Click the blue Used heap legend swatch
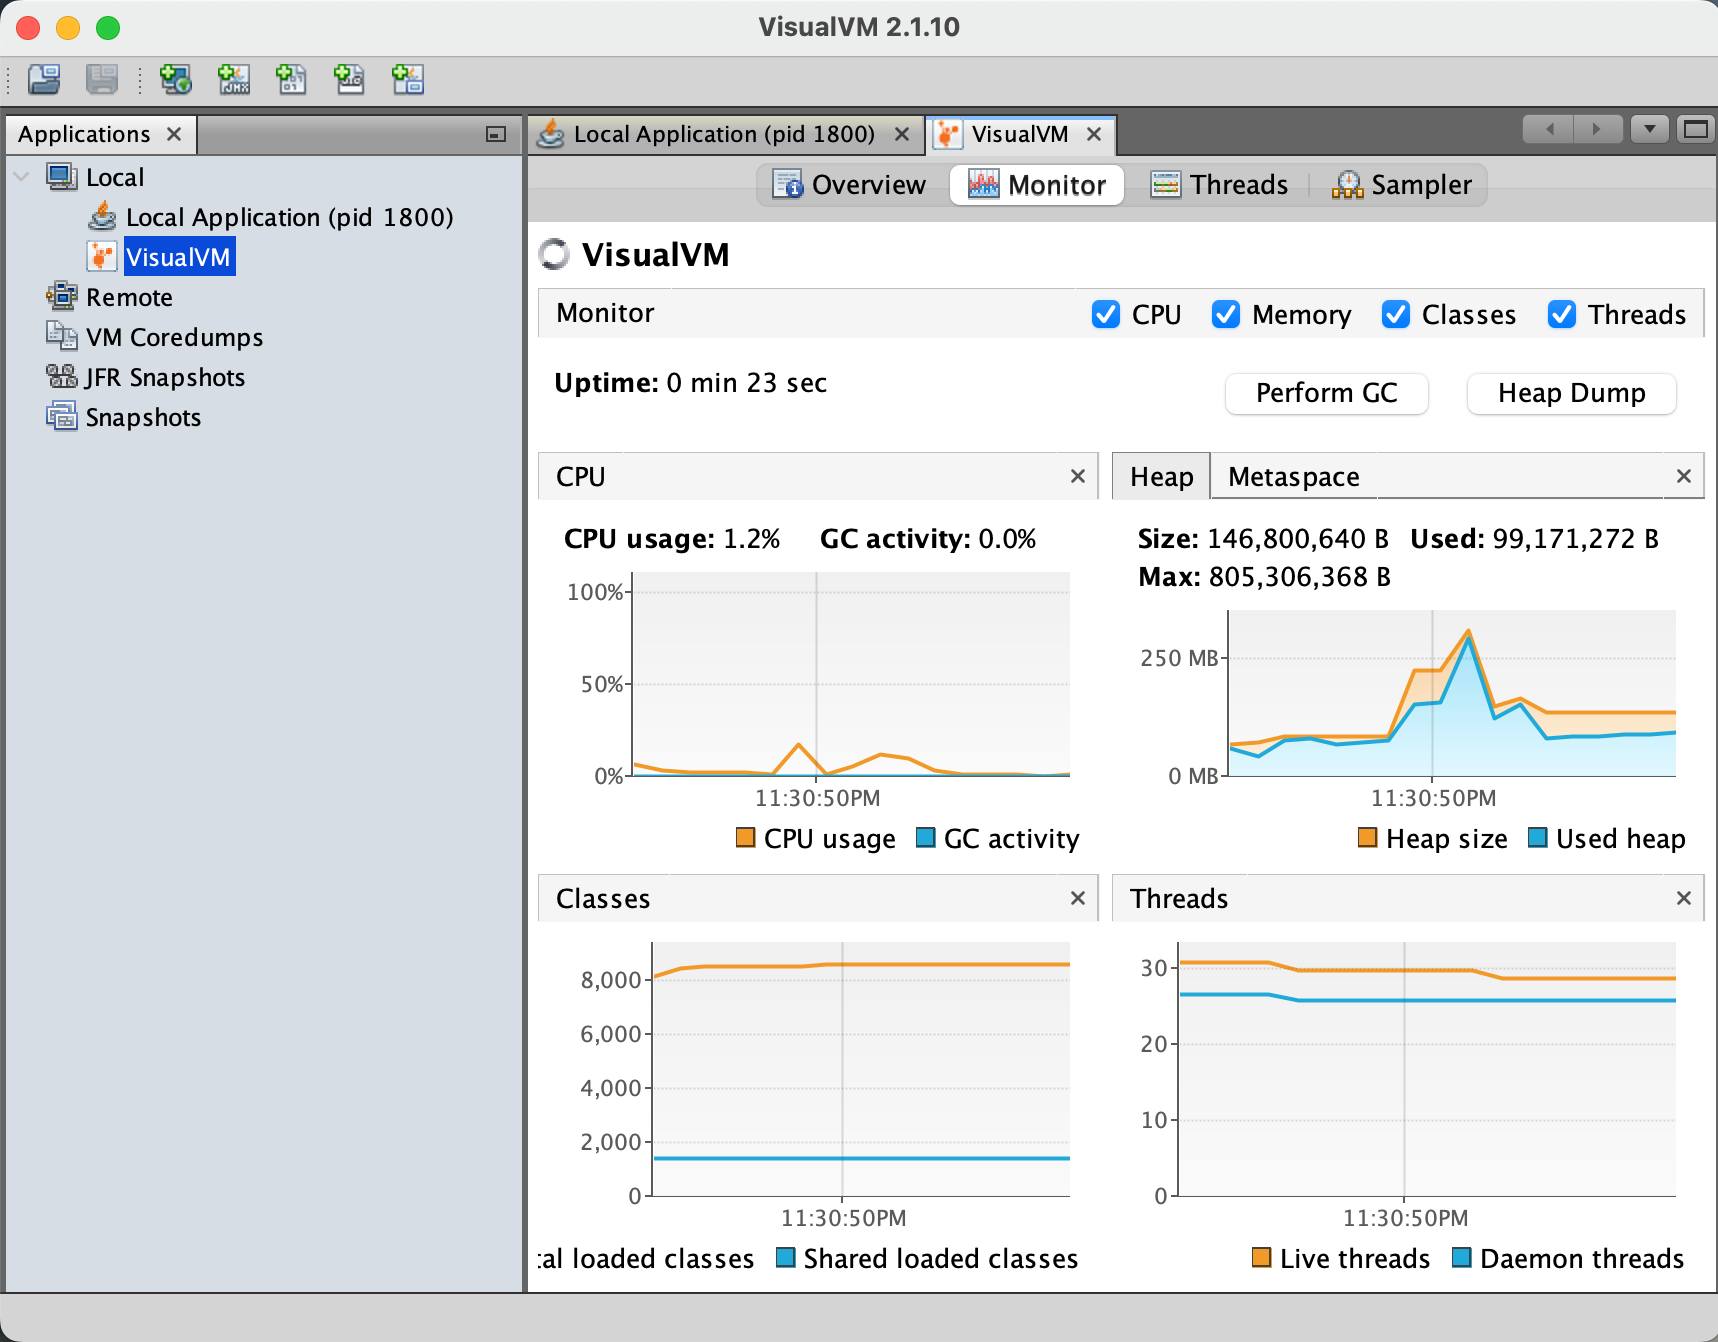 click(1538, 837)
